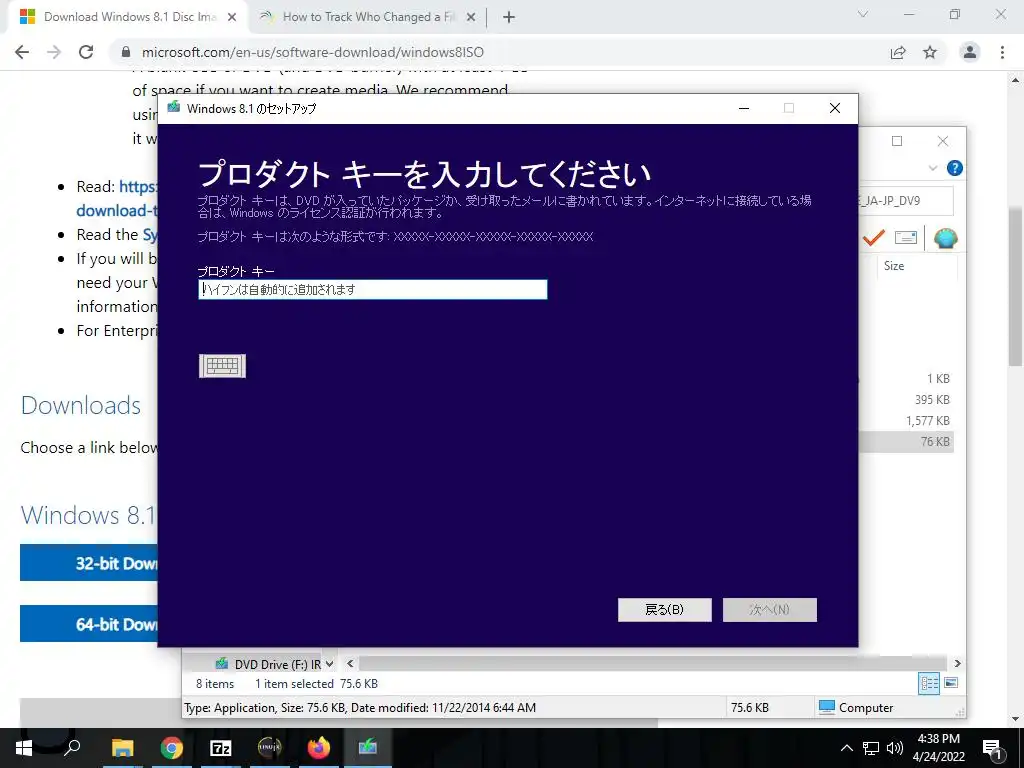Open network status tray icon

871,748
